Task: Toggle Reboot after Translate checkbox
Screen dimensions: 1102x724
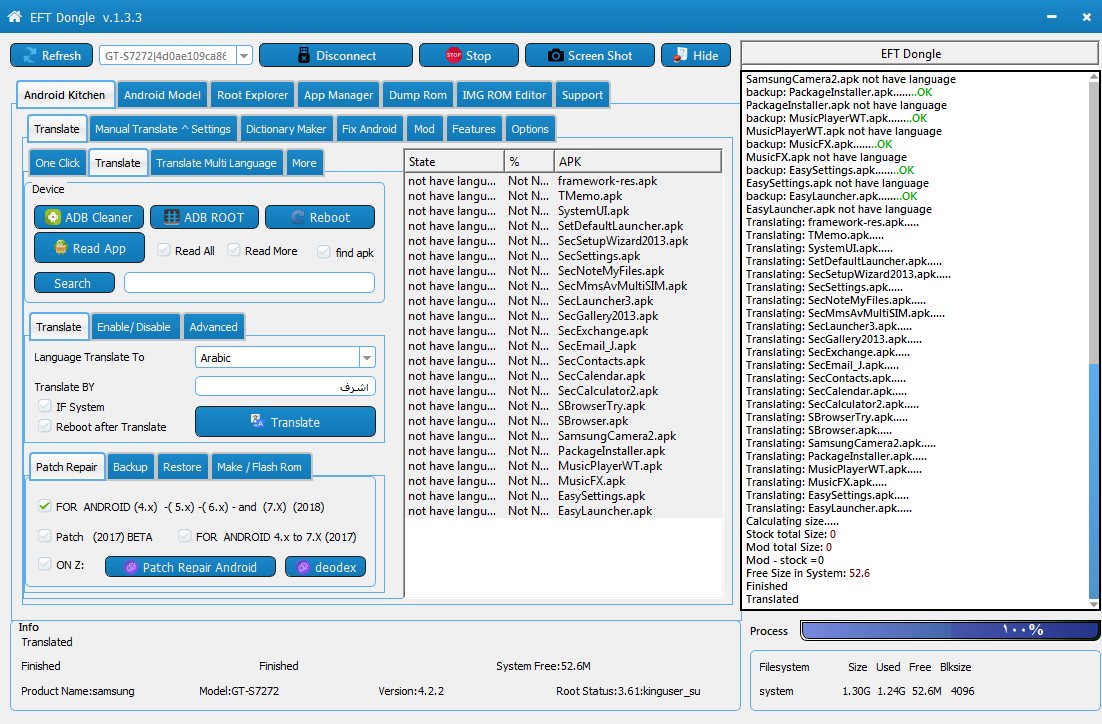Action: [45, 426]
